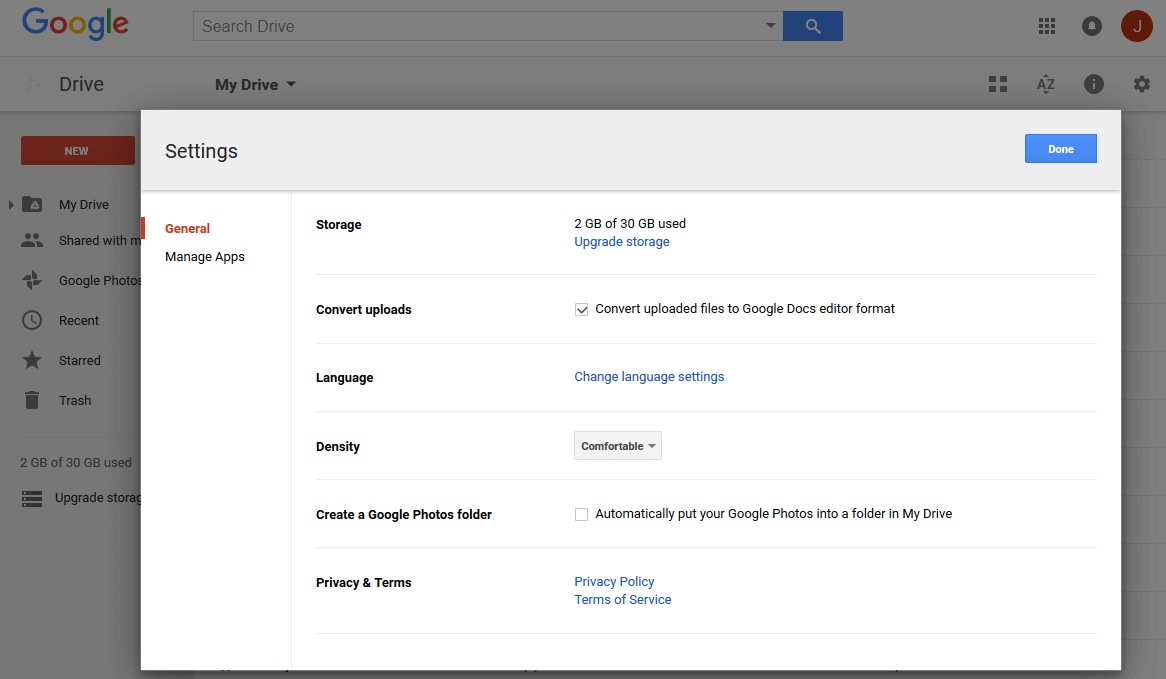Image resolution: width=1166 pixels, height=679 pixels.
Task: Click the blue search magnifying glass
Action: click(x=812, y=25)
